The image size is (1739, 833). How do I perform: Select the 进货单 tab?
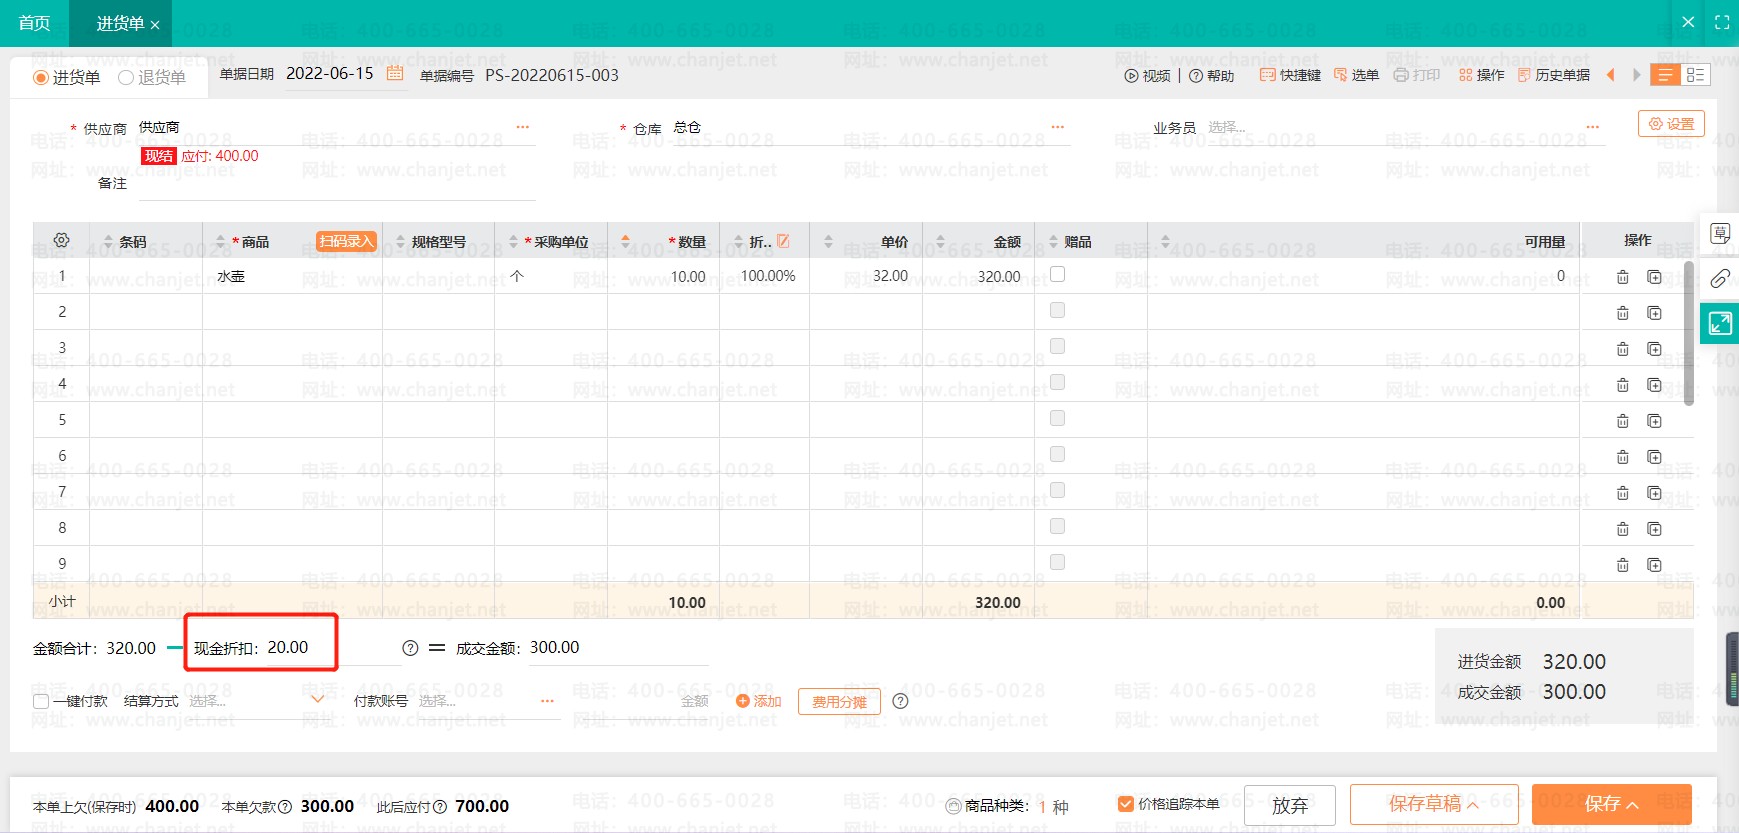(x=120, y=23)
